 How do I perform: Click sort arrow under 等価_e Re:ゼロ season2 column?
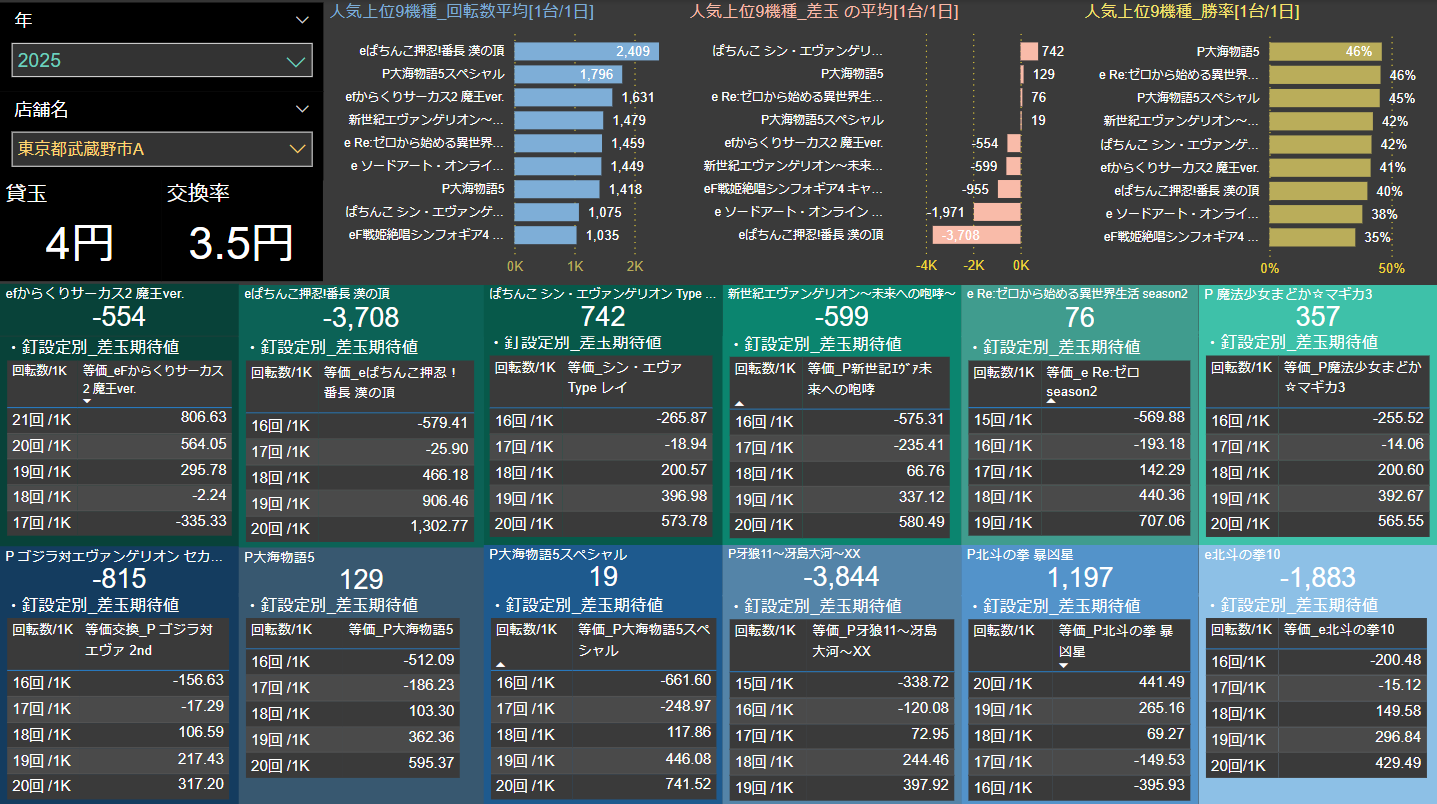click(x=1052, y=402)
